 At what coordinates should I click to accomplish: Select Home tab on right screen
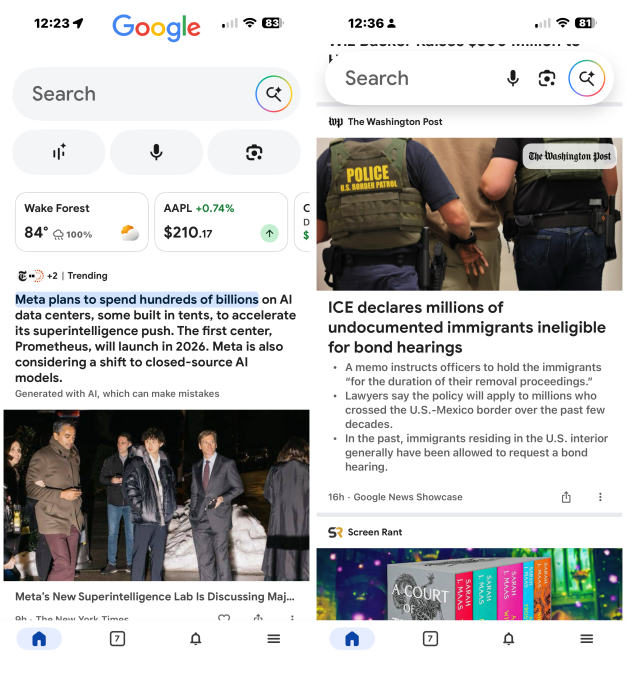click(x=352, y=639)
